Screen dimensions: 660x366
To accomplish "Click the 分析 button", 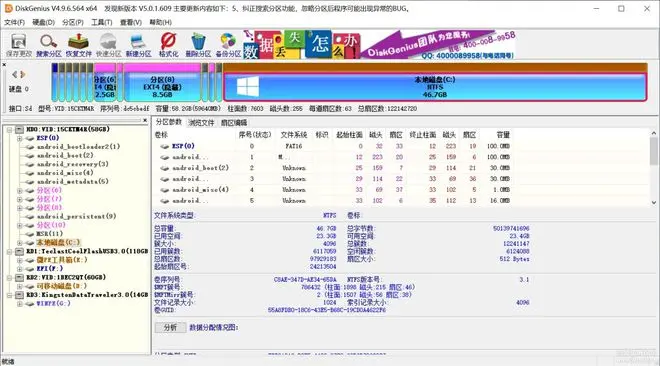I will (x=170, y=327).
